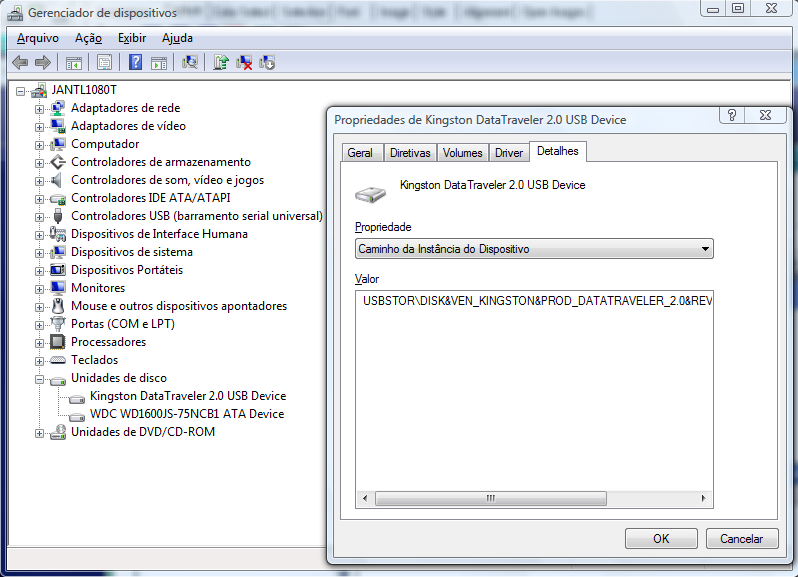798x577 pixels.
Task: Select the Teclados category label
Action: pyautogui.click(x=95, y=360)
